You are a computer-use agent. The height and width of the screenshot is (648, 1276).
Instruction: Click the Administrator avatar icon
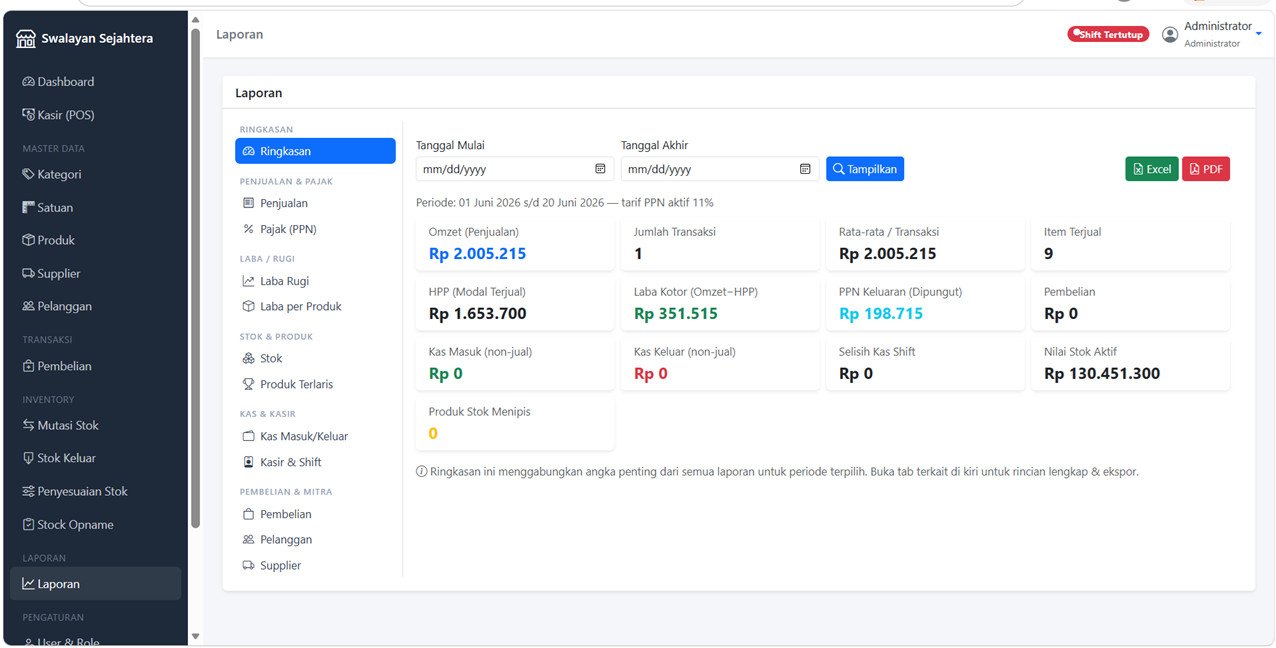pos(1170,34)
